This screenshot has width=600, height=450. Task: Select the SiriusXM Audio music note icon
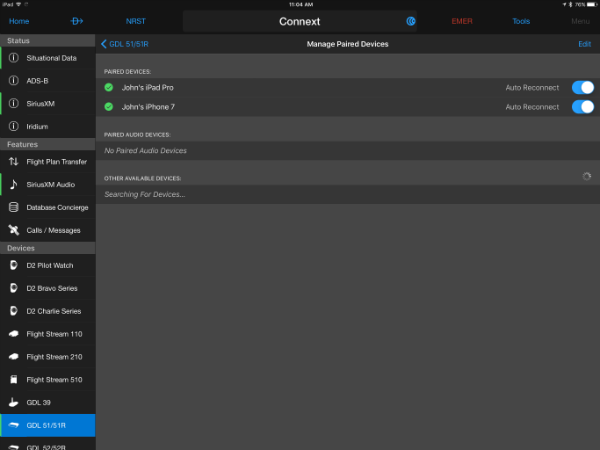point(14,184)
